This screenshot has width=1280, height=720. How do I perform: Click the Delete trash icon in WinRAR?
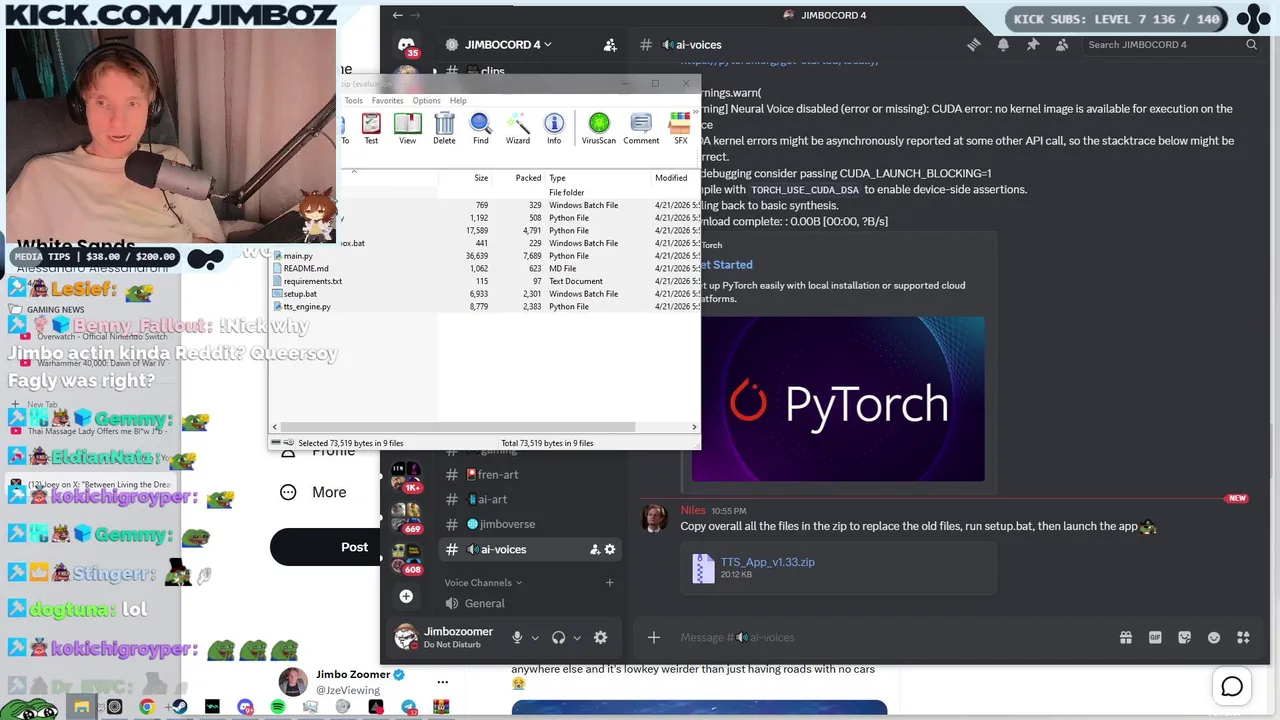click(x=444, y=128)
